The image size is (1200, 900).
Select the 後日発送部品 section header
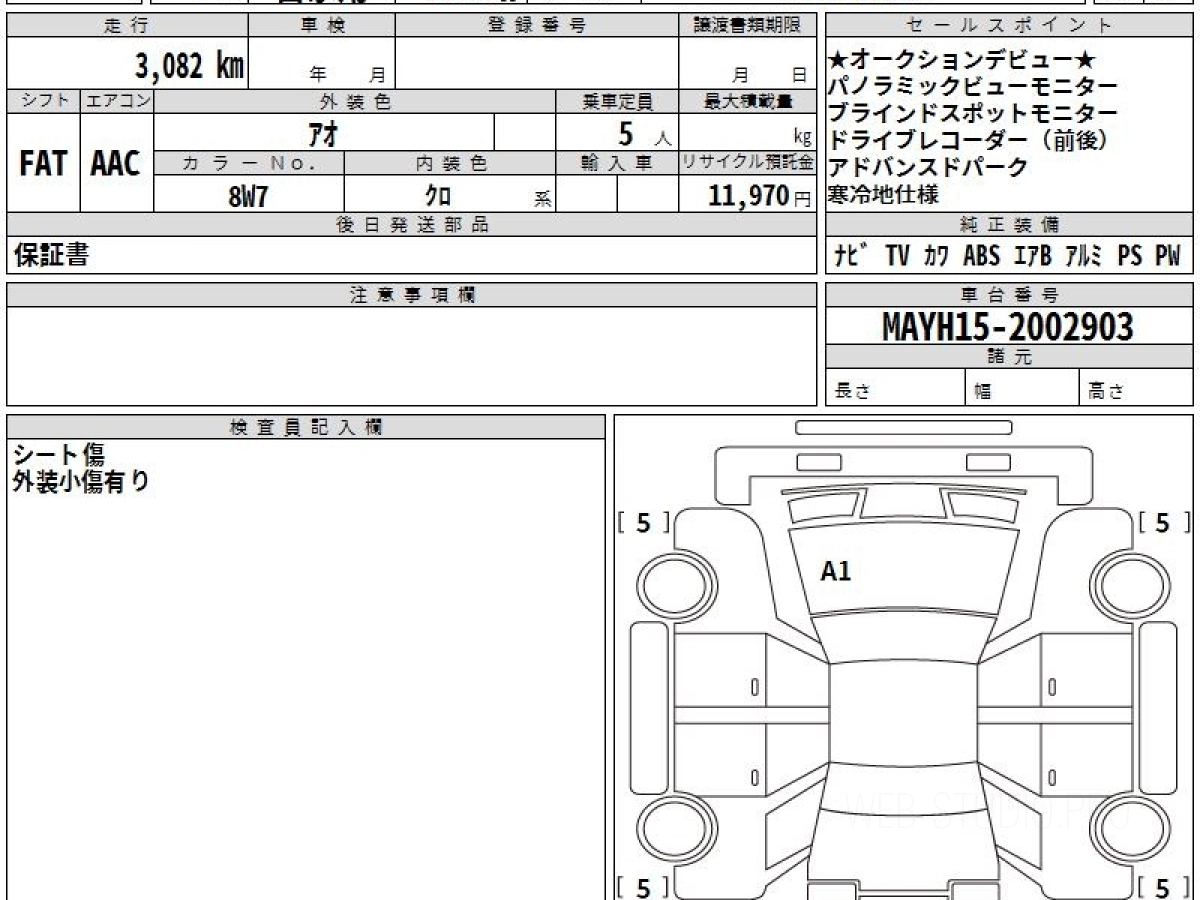click(x=412, y=225)
